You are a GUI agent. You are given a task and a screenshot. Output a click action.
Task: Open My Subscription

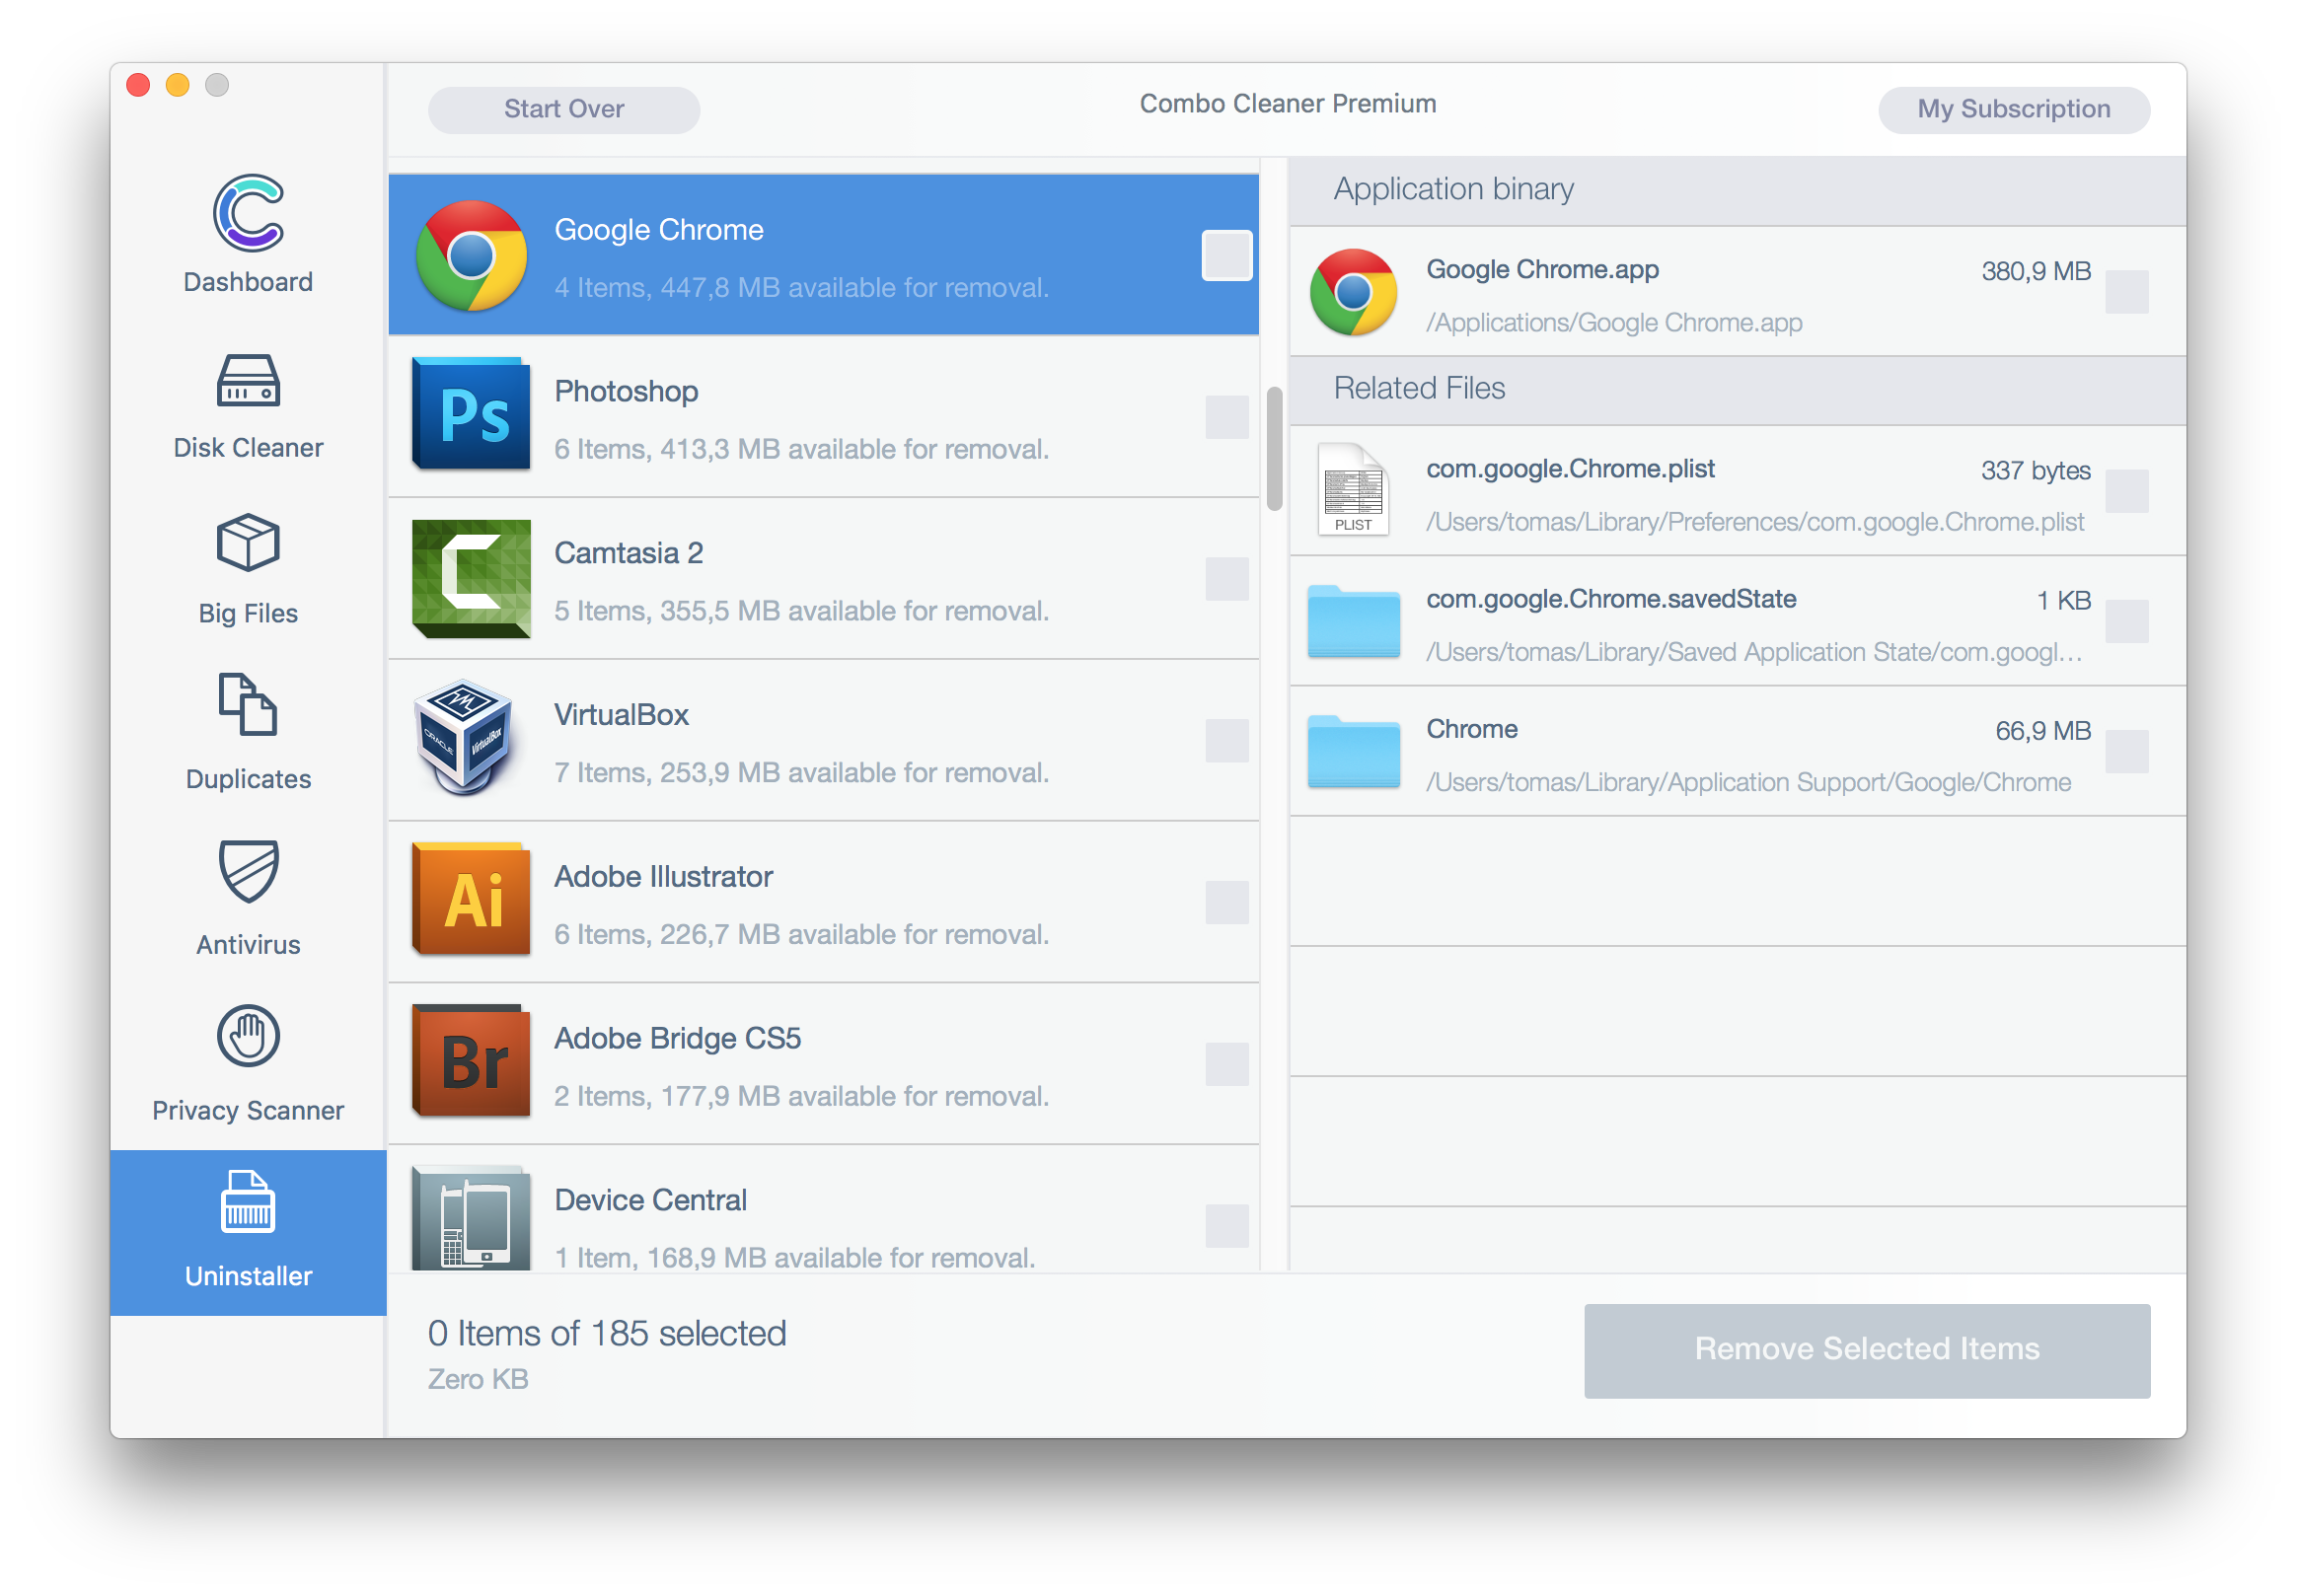[x=2013, y=109]
